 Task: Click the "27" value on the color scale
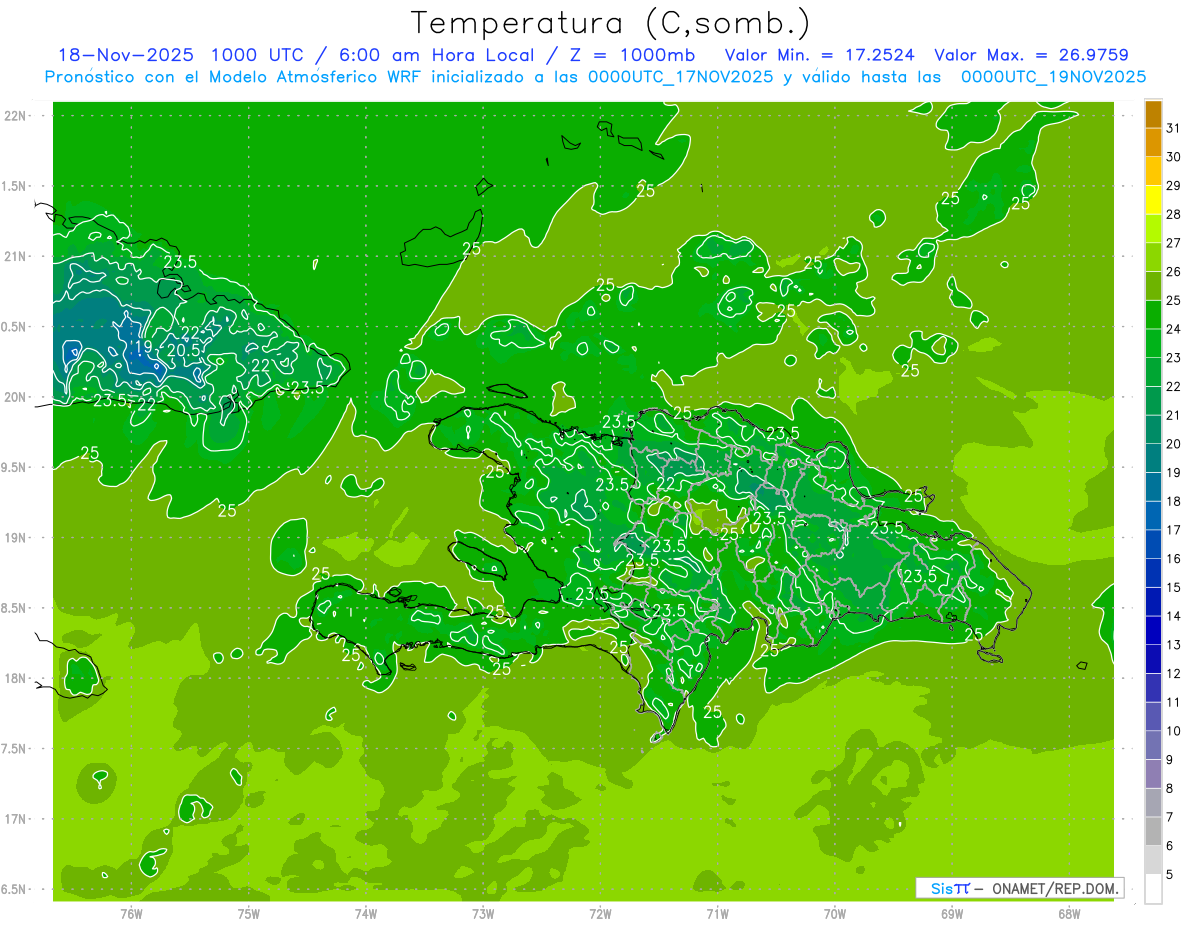click(x=1173, y=243)
